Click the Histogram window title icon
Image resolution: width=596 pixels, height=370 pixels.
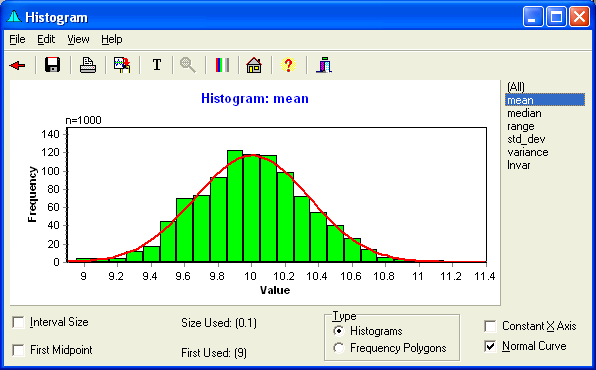click(x=14, y=17)
